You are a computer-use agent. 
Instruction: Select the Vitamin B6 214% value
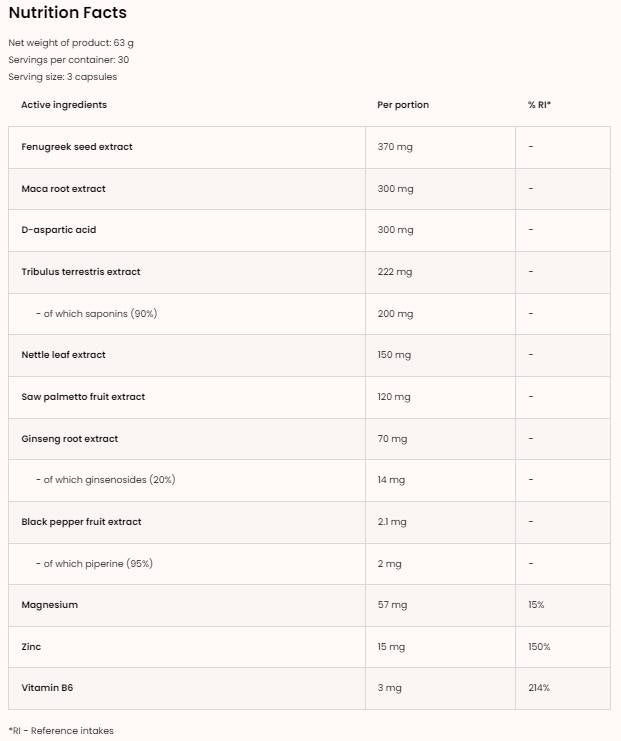539,688
